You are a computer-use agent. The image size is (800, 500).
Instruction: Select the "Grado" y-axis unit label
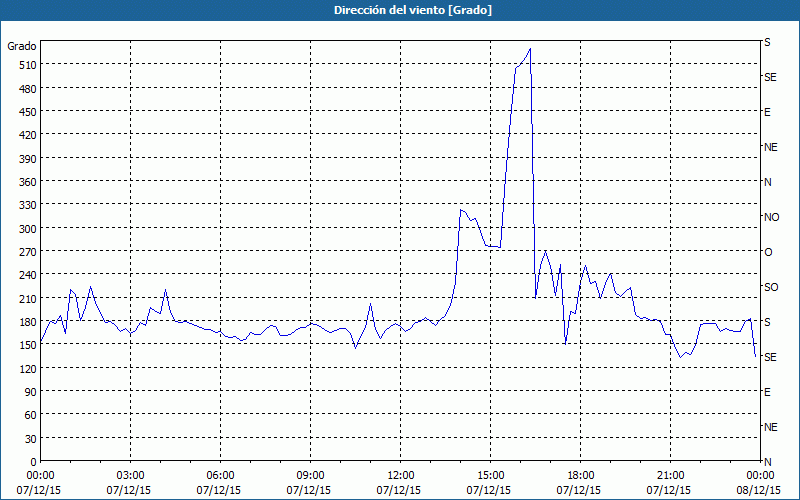click(22, 46)
